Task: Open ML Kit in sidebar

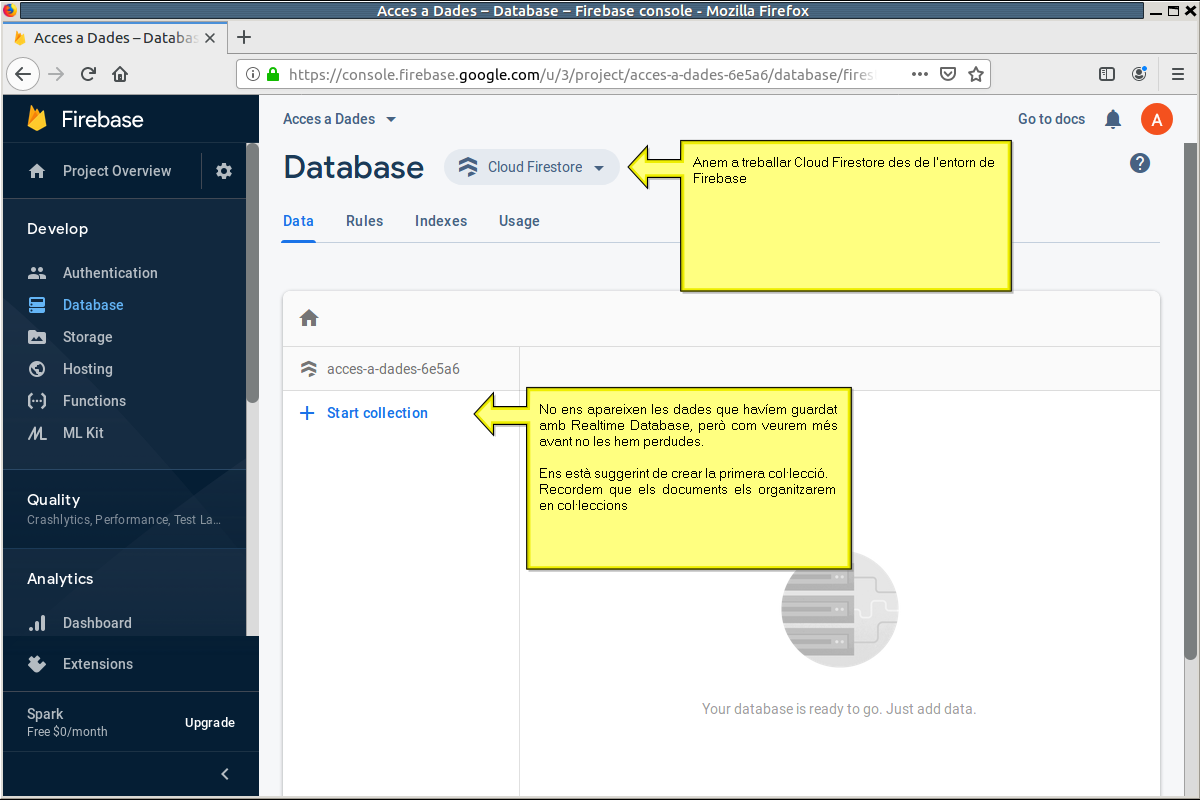Action: tap(83, 433)
